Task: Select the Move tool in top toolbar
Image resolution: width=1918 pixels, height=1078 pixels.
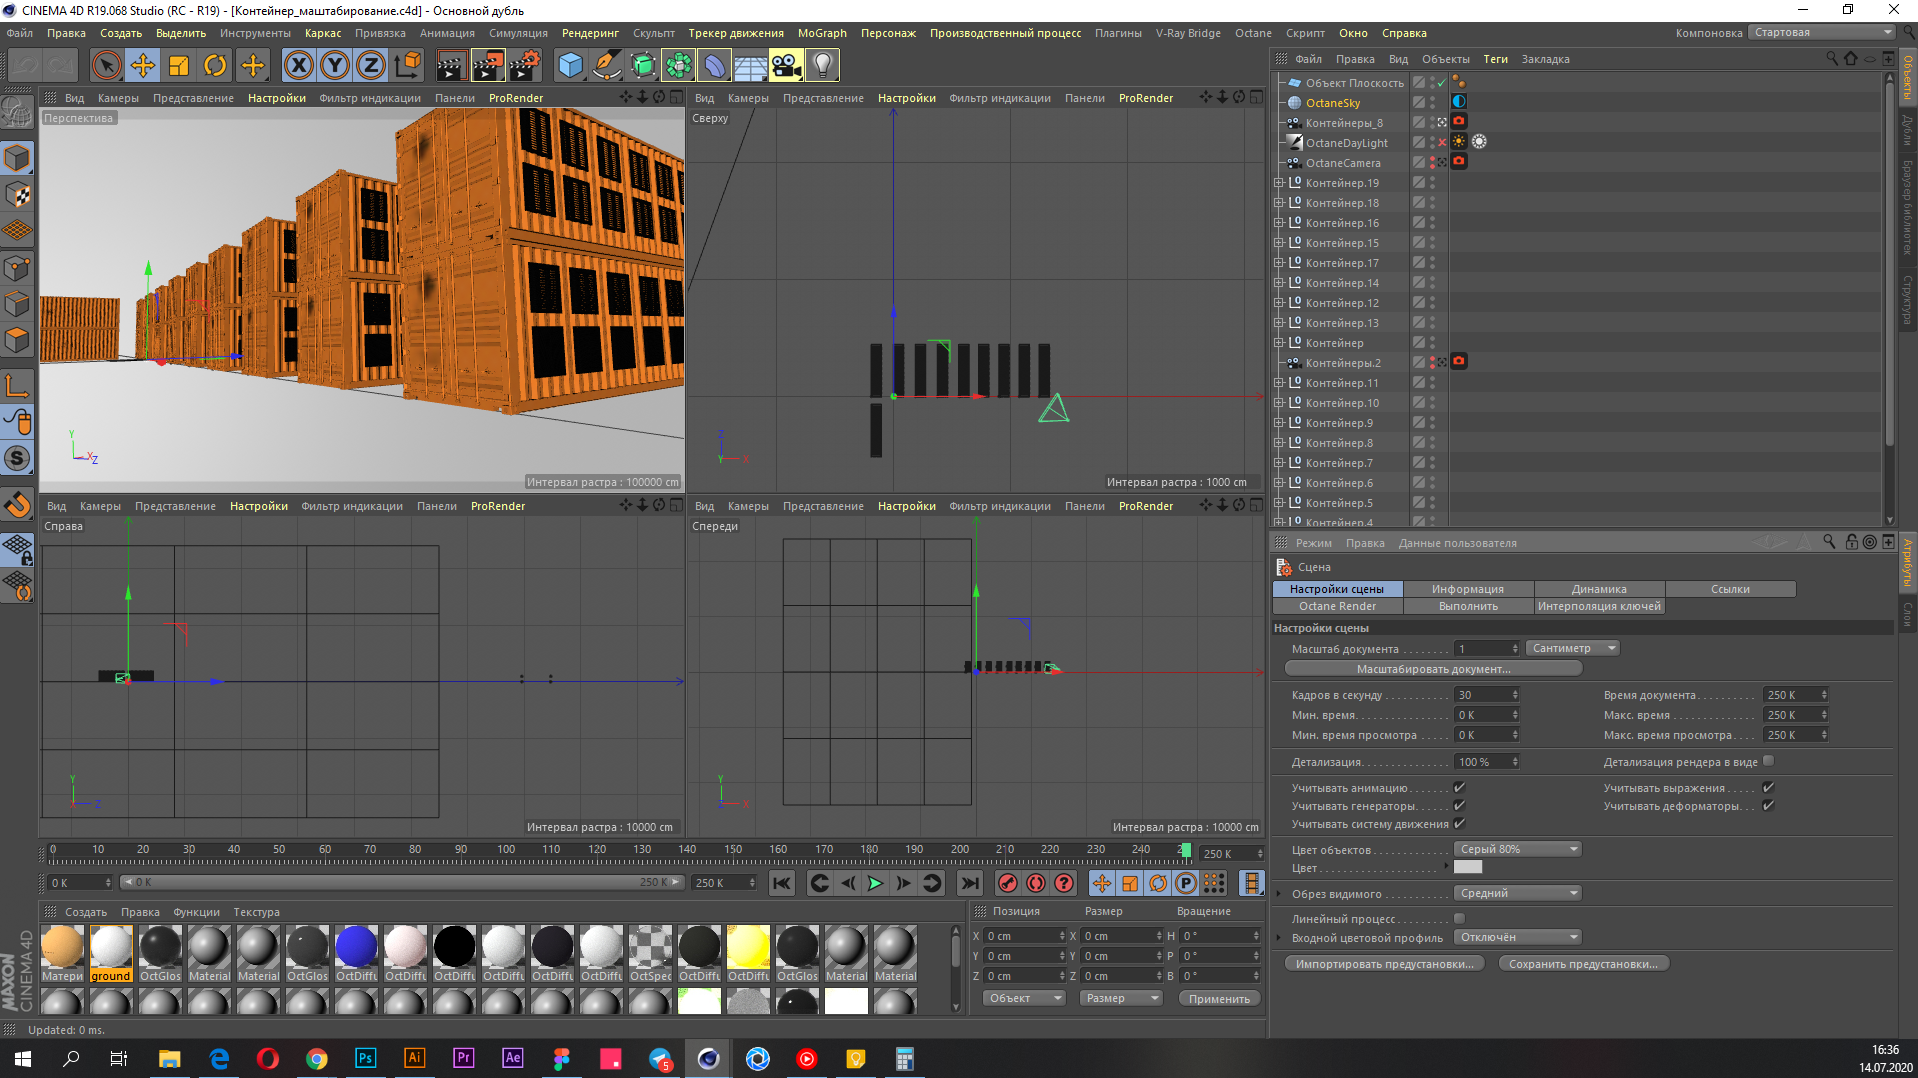Action: tap(143, 66)
